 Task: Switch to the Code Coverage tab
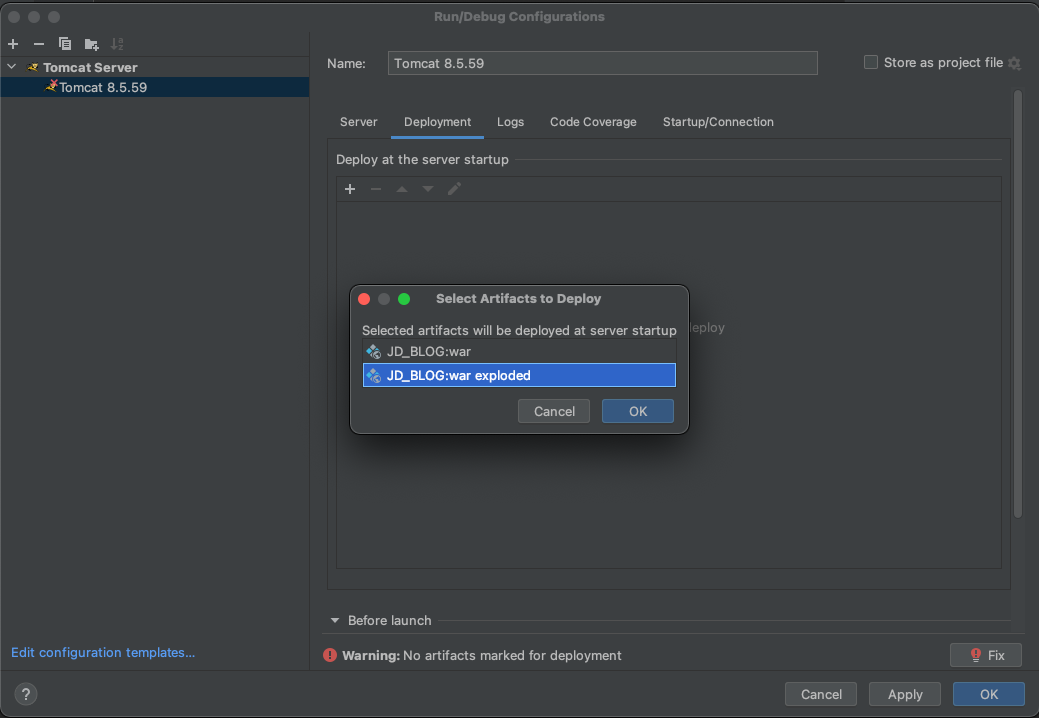593,122
